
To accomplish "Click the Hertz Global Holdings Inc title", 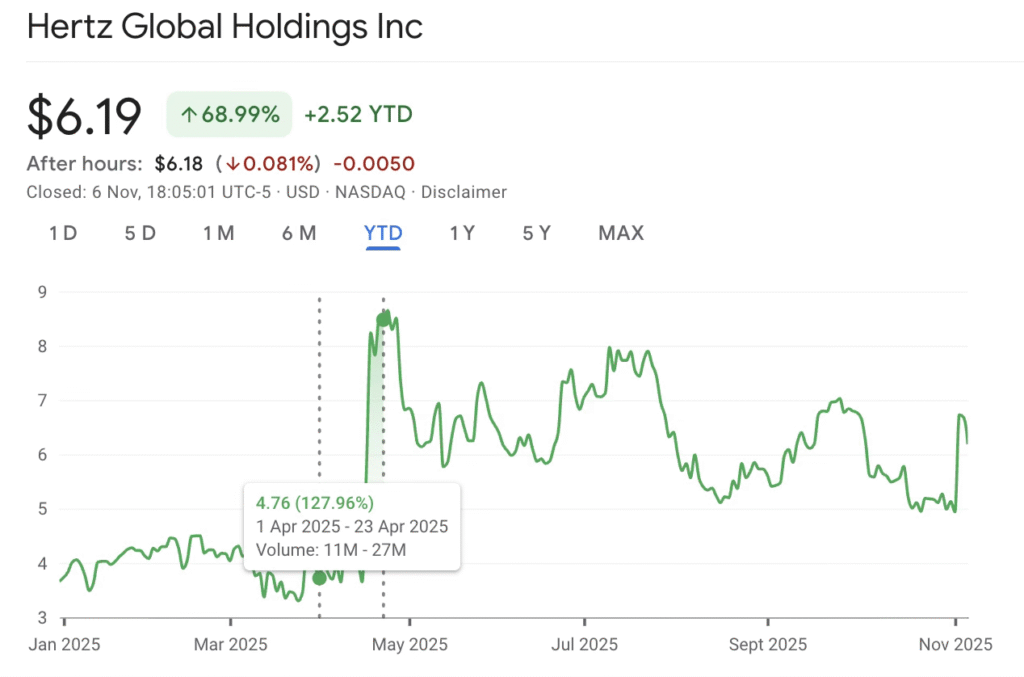I will click(x=225, y=27).
